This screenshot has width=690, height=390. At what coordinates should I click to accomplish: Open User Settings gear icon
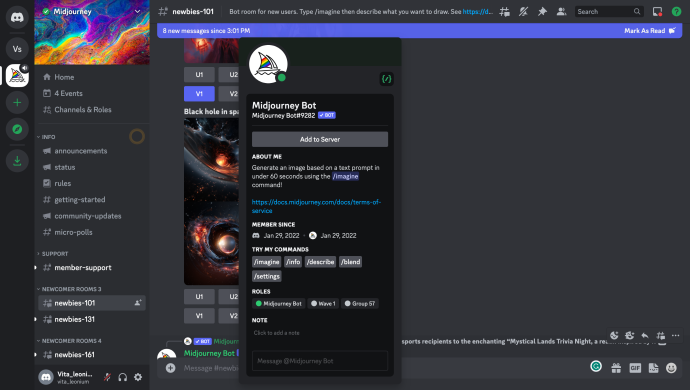138,377
